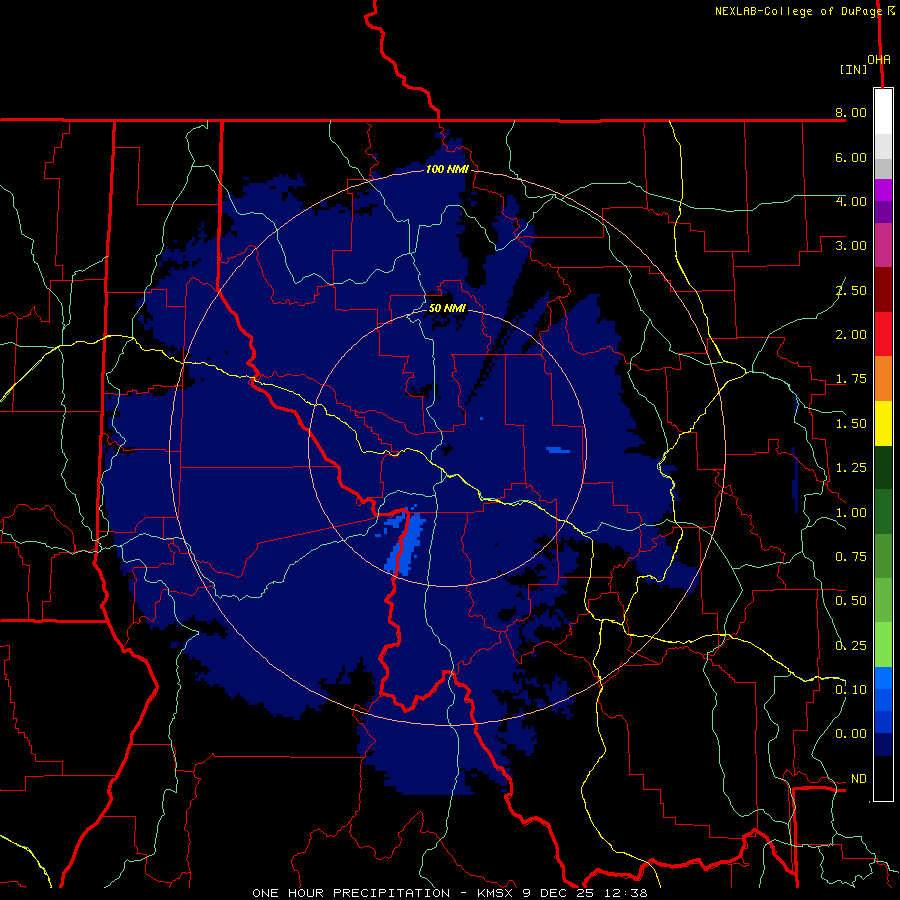Click the 6.00 legend value

tap(851, 157)
